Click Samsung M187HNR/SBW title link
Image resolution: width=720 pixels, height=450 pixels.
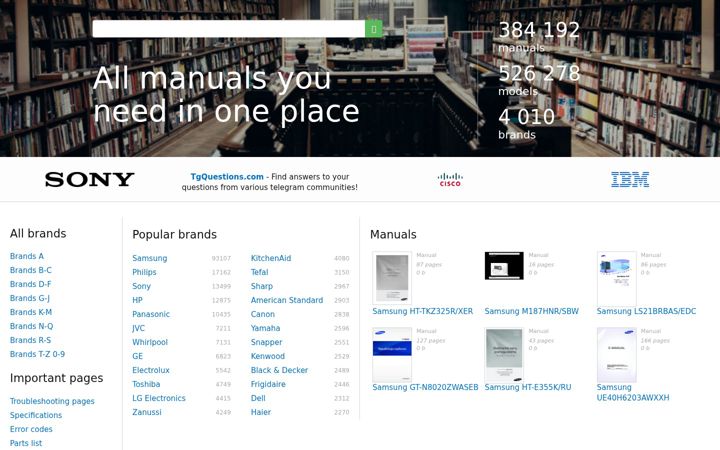pyautogui.click(x=531, y=311)
